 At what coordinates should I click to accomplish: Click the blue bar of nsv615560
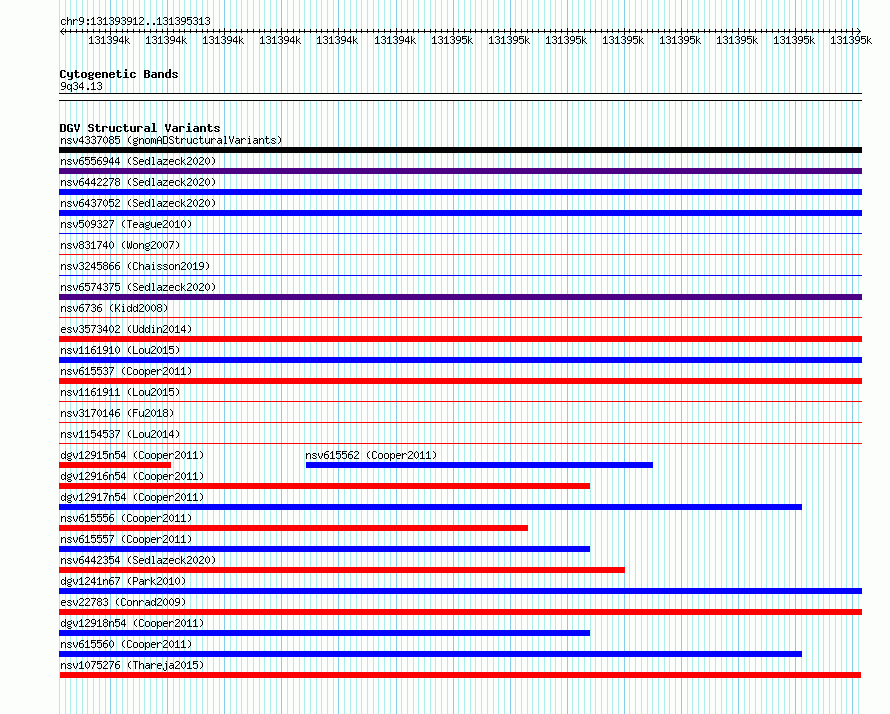tap(430, 654)
